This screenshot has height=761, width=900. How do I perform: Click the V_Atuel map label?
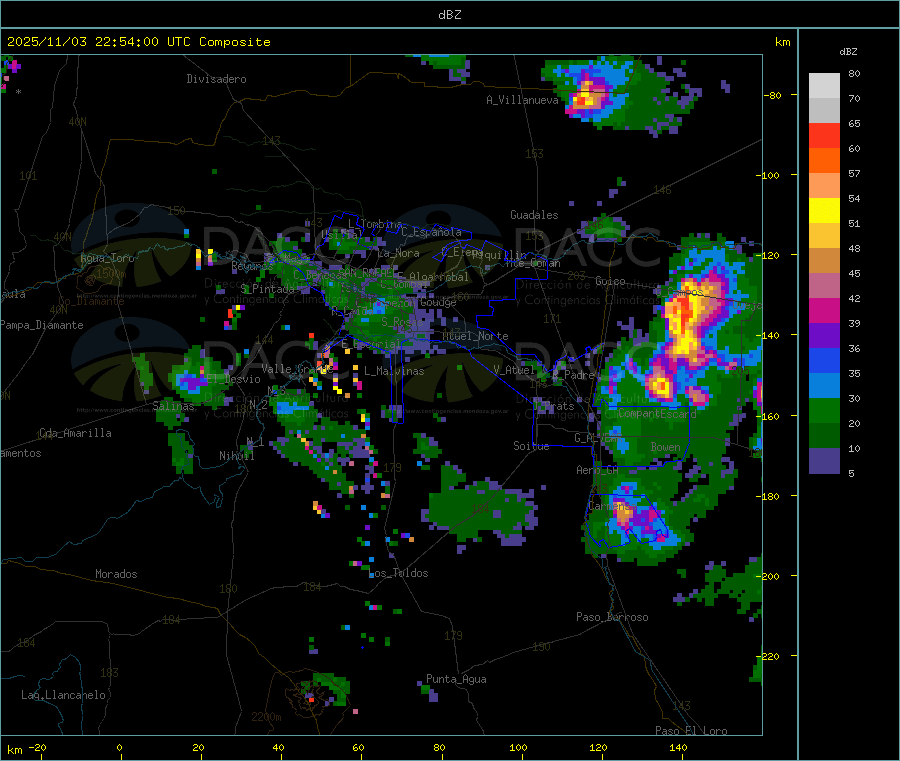click(x=514, y=370)
